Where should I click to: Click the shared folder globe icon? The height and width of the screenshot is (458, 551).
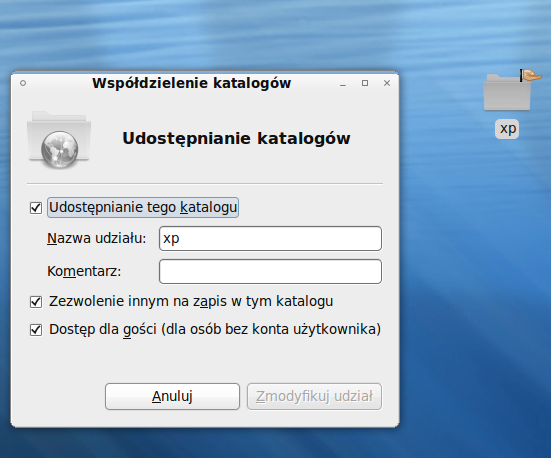tap(59, 140)
